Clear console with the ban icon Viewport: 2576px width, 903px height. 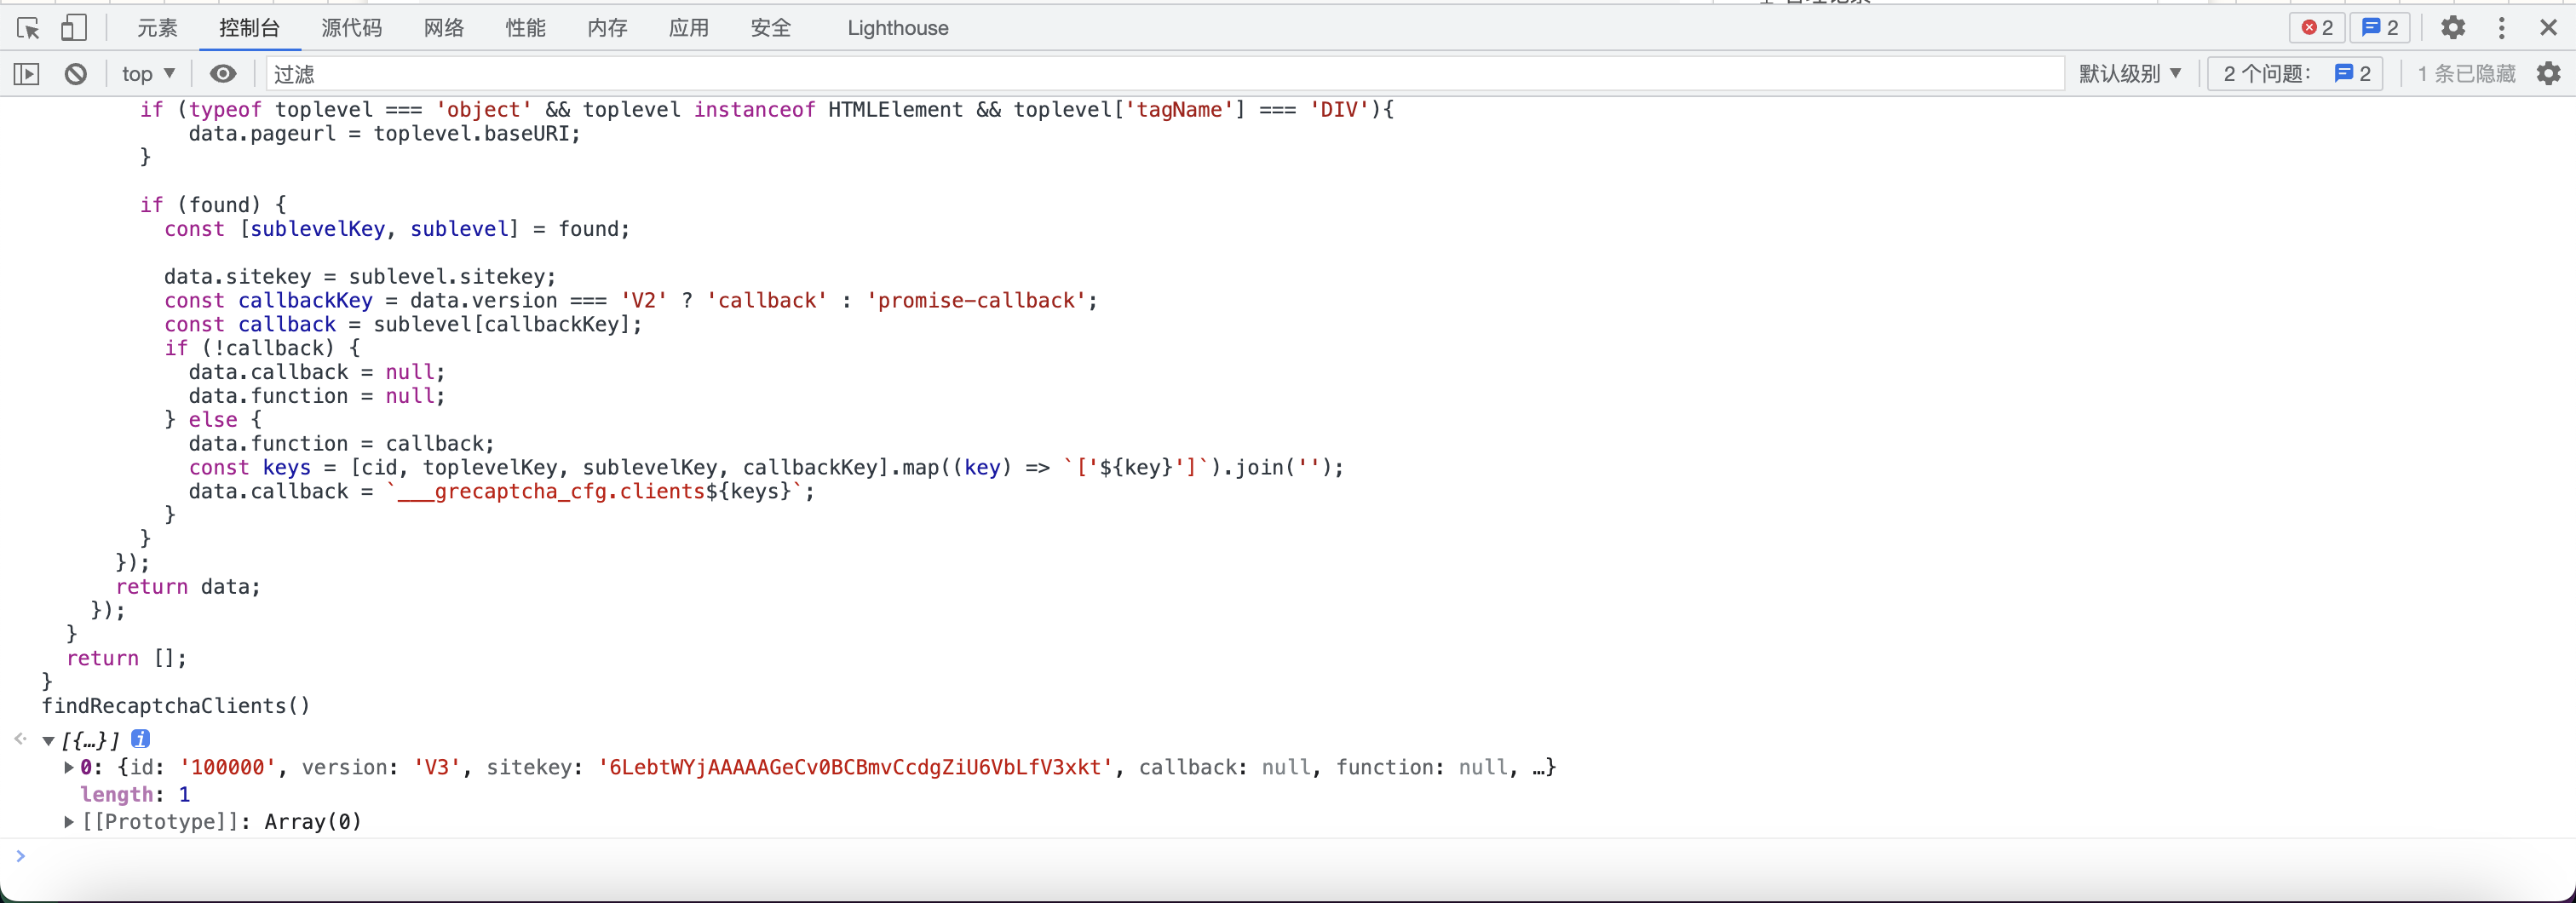[76, 74]
